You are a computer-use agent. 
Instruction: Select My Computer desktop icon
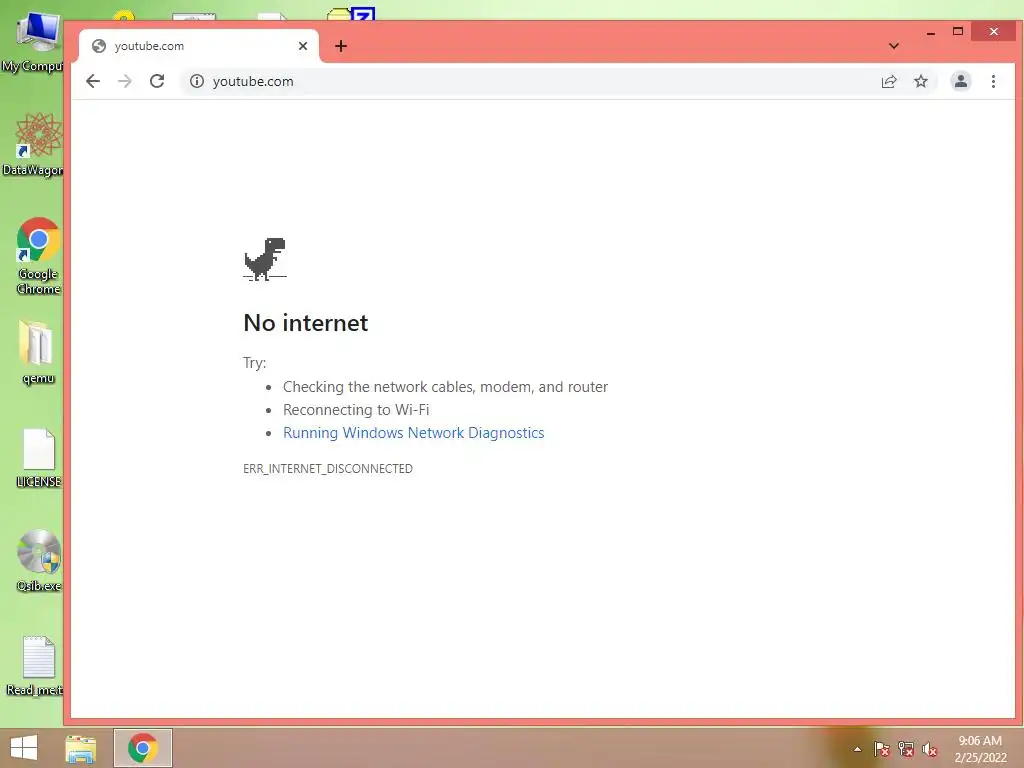tap(33, 42)
